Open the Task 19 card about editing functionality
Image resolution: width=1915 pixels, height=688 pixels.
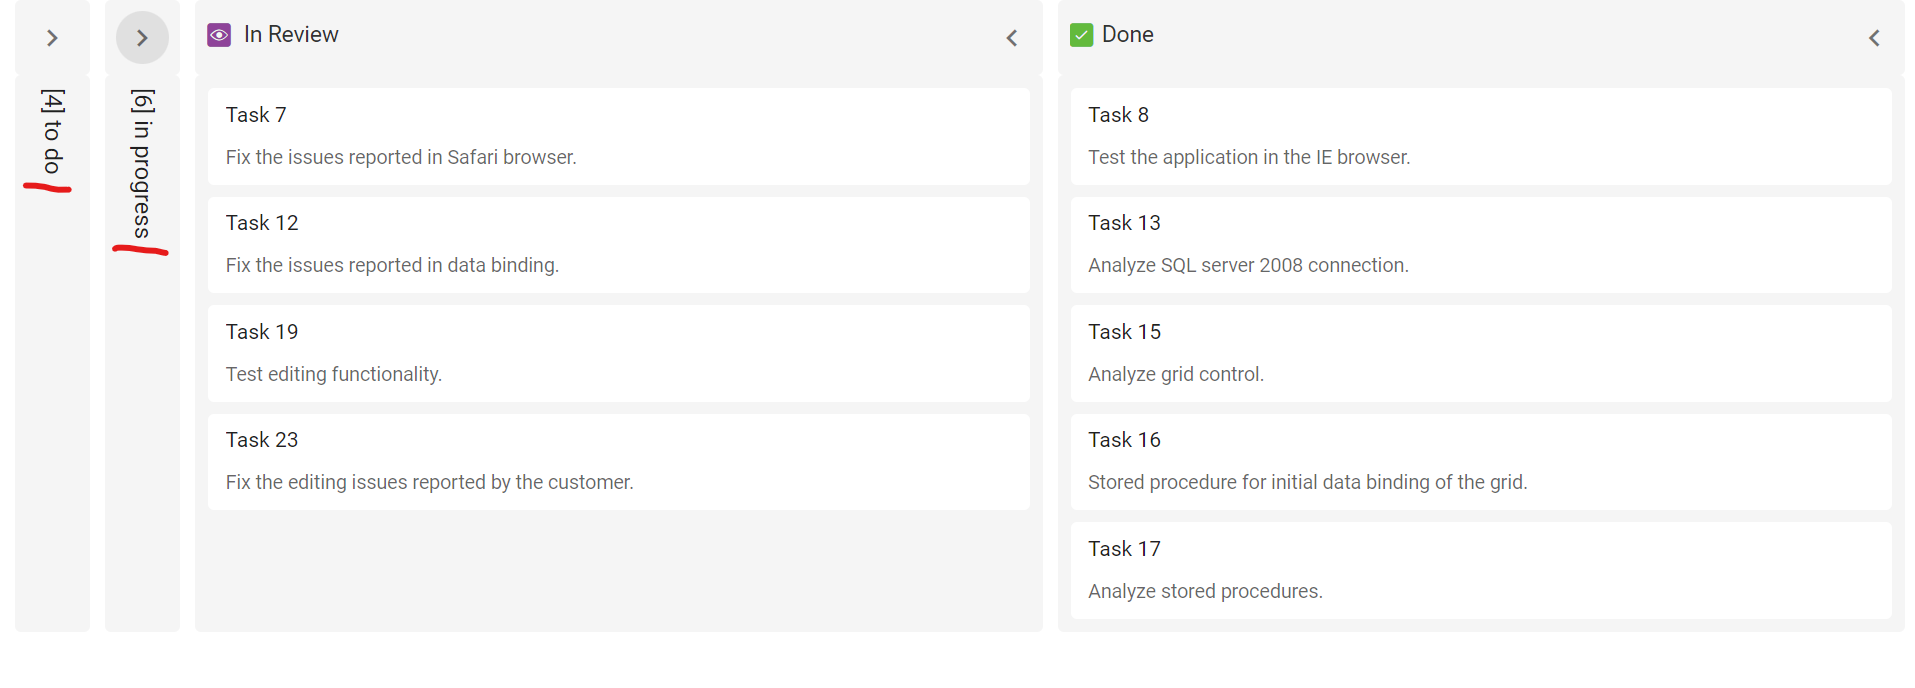(x=618, y=353)
